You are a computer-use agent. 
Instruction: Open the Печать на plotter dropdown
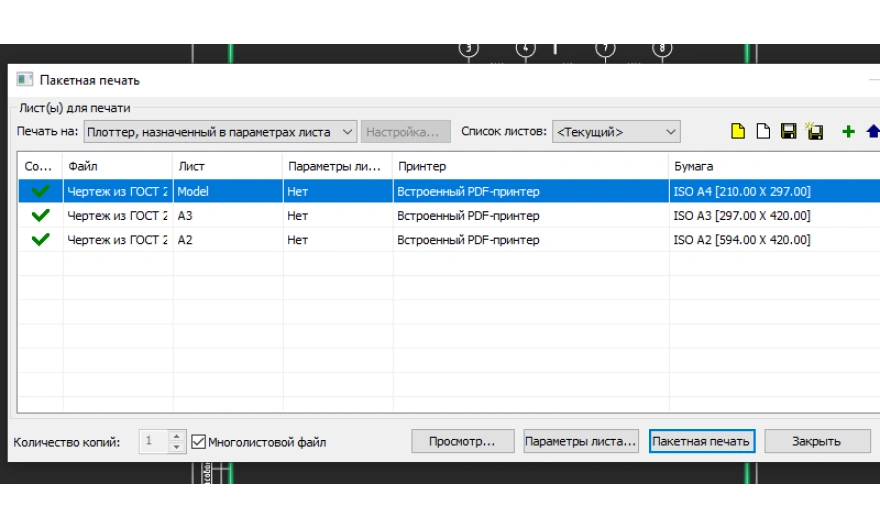[x=220, y=132]
